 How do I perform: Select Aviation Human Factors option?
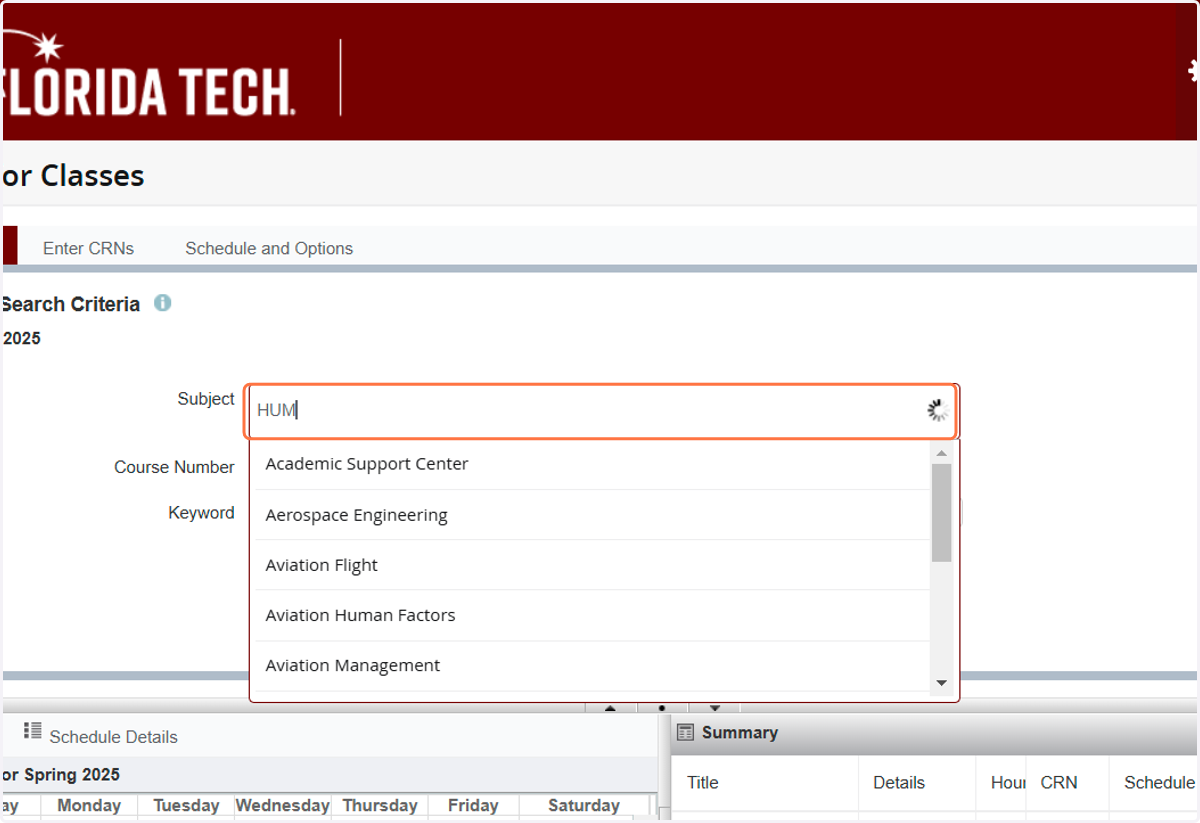[592, 615]
